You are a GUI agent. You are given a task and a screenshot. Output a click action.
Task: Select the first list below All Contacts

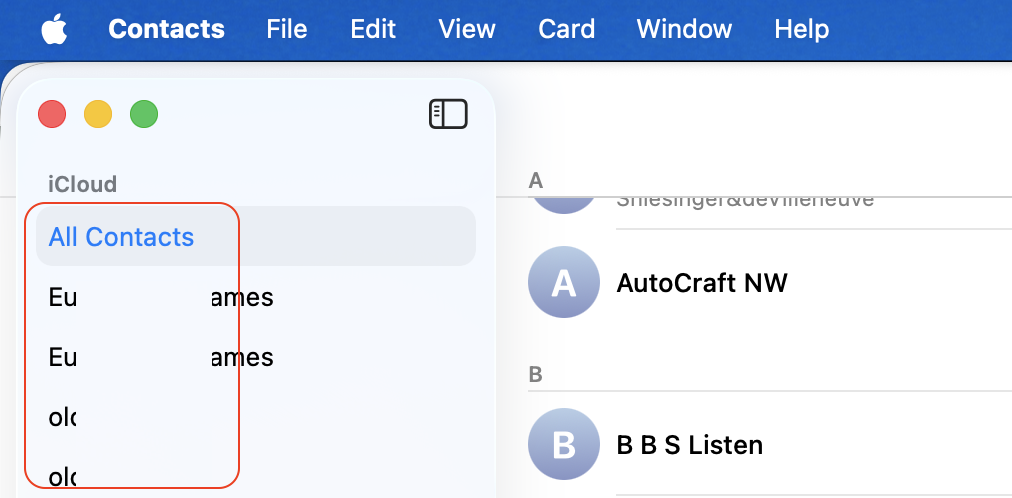[x=160, y=297]
